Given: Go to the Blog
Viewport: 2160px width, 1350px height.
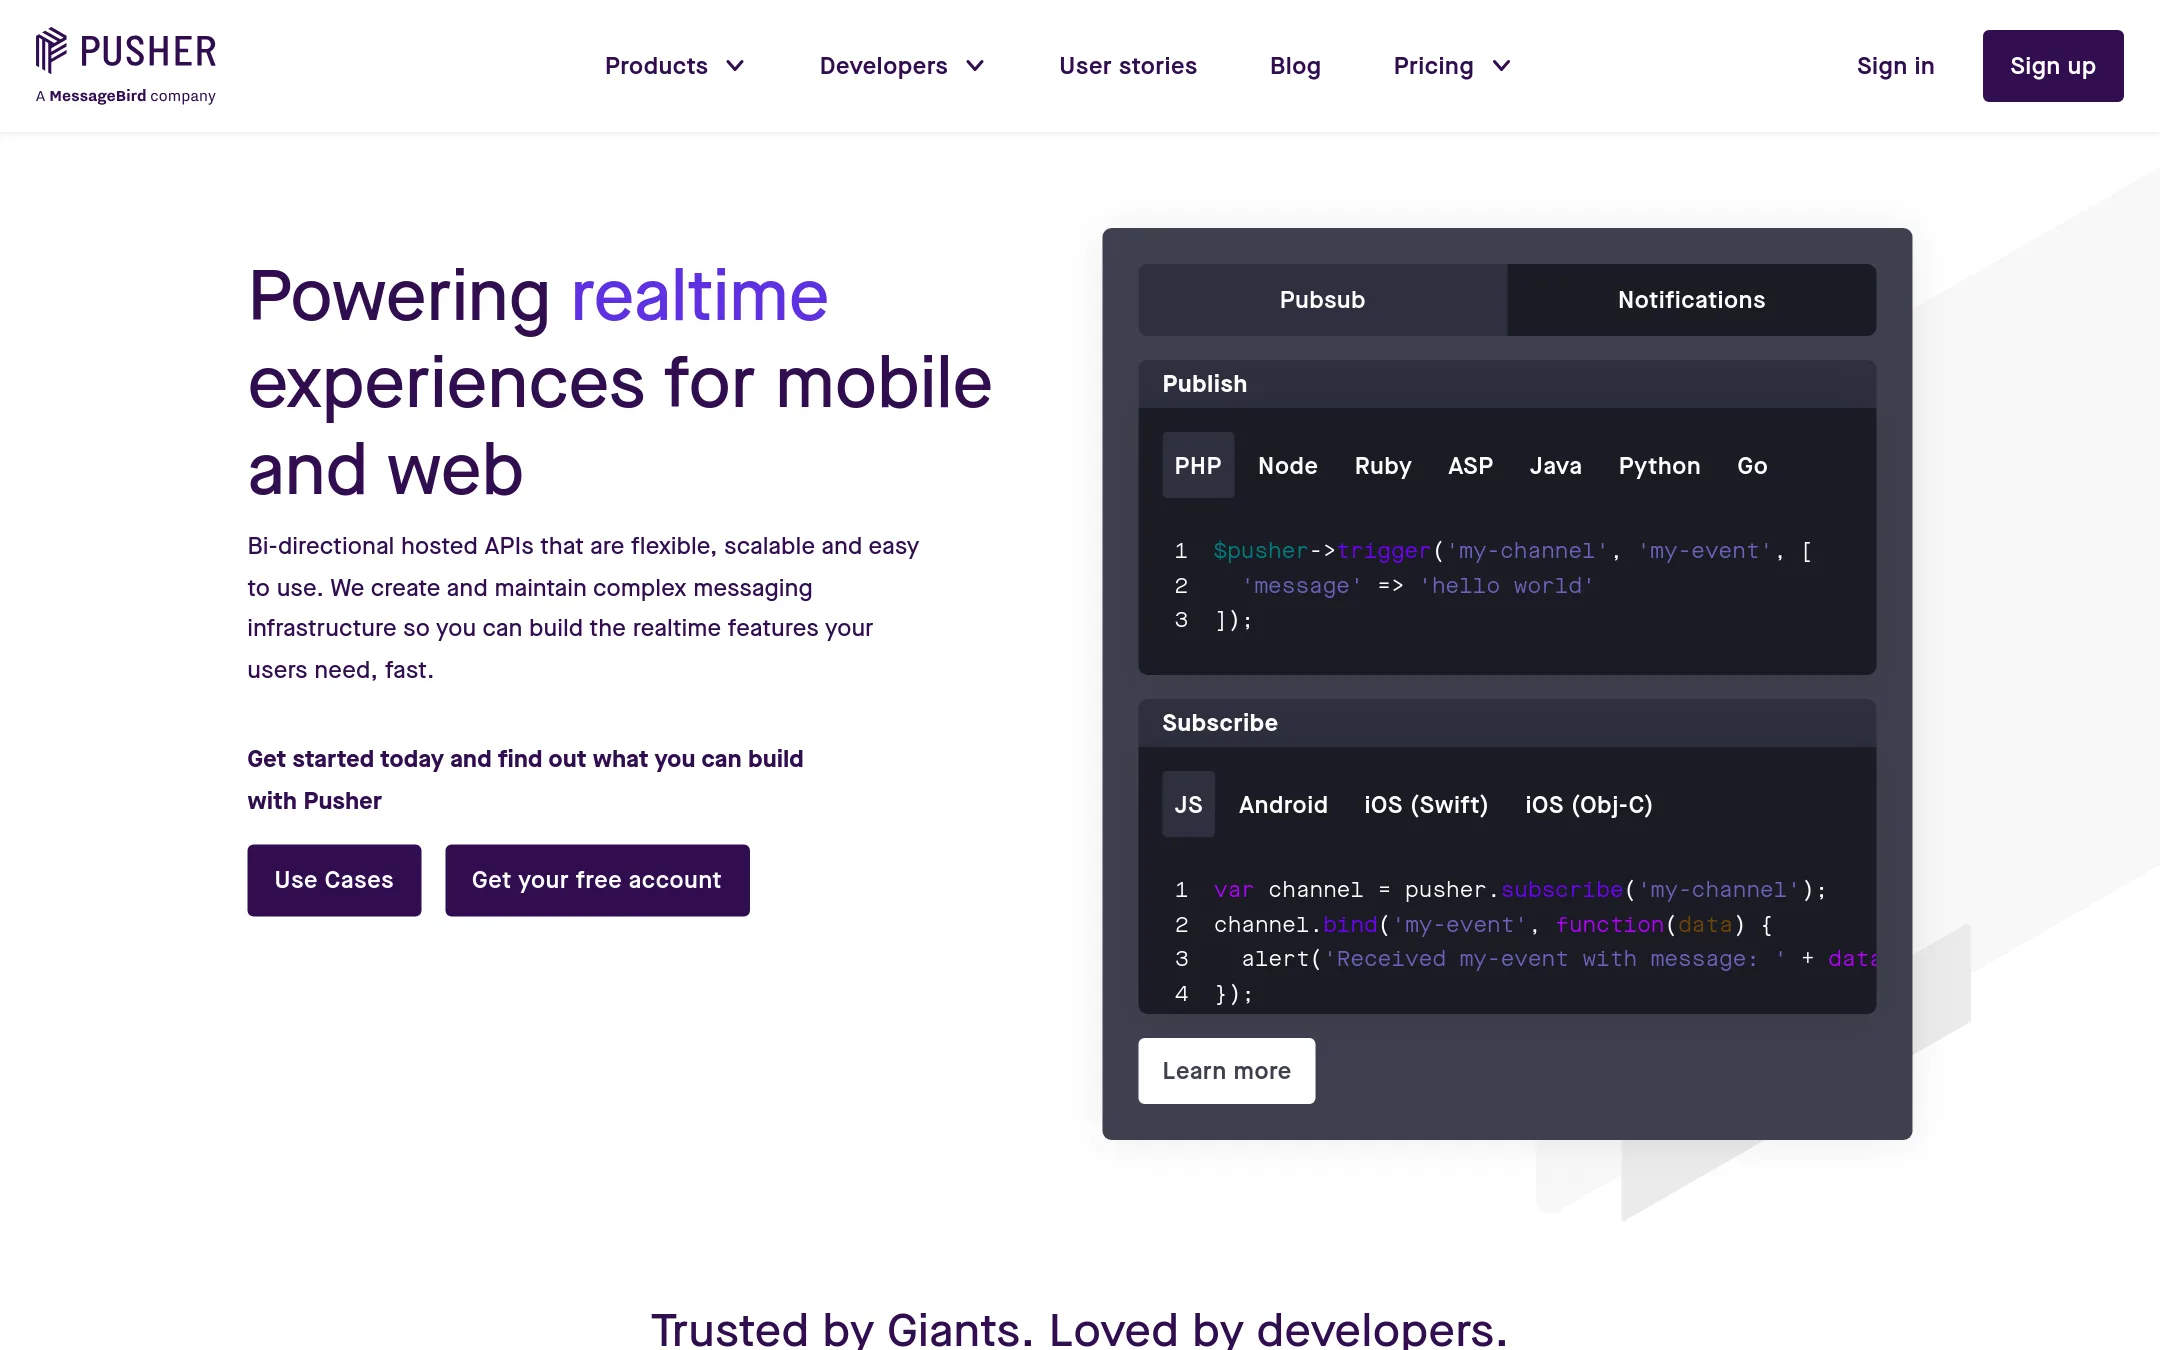Looking at the screenshot, I should point(1295,66).
